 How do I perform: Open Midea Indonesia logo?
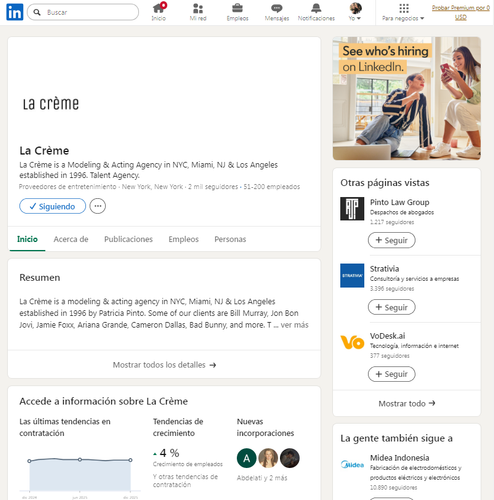[352, 464]
